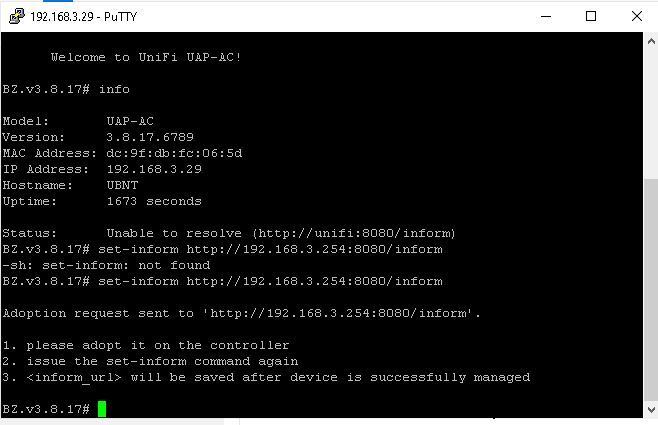Click the terminal scrollbar thumb

pyautogui.click(x=651, y=289)
